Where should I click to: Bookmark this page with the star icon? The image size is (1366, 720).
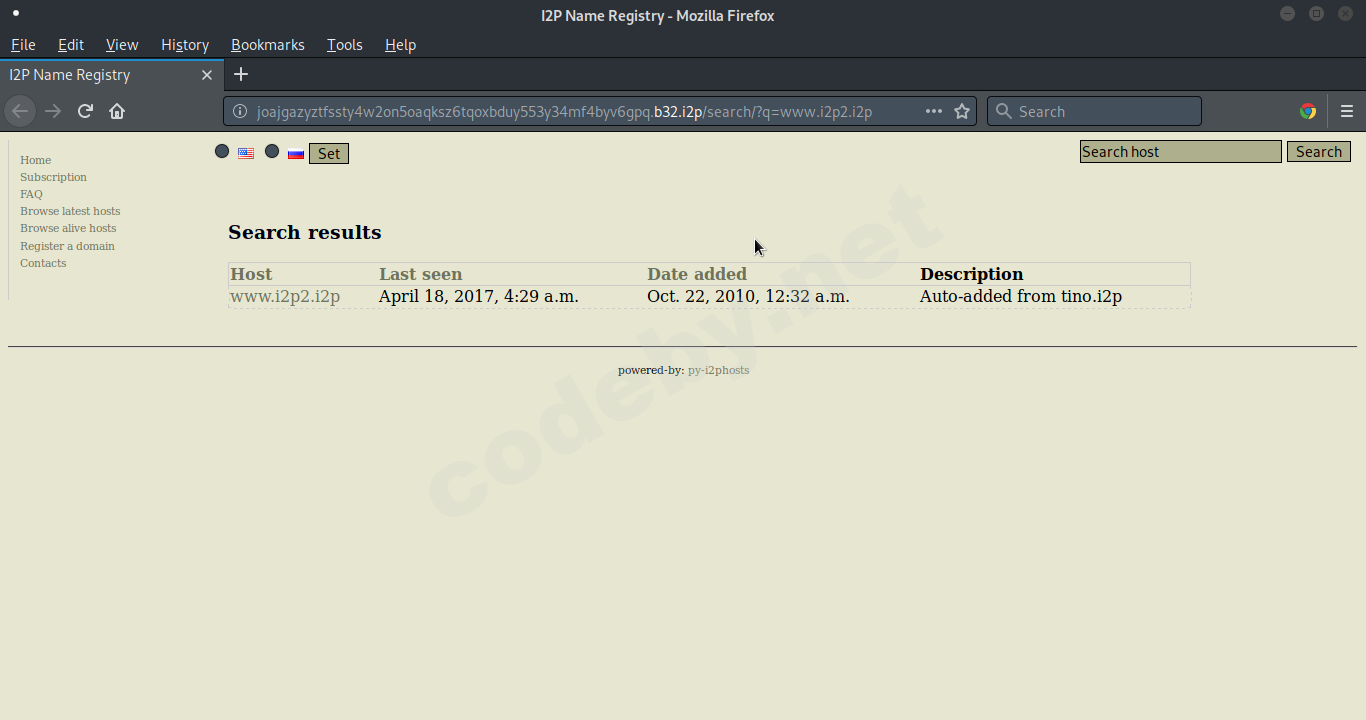[962, 111]
